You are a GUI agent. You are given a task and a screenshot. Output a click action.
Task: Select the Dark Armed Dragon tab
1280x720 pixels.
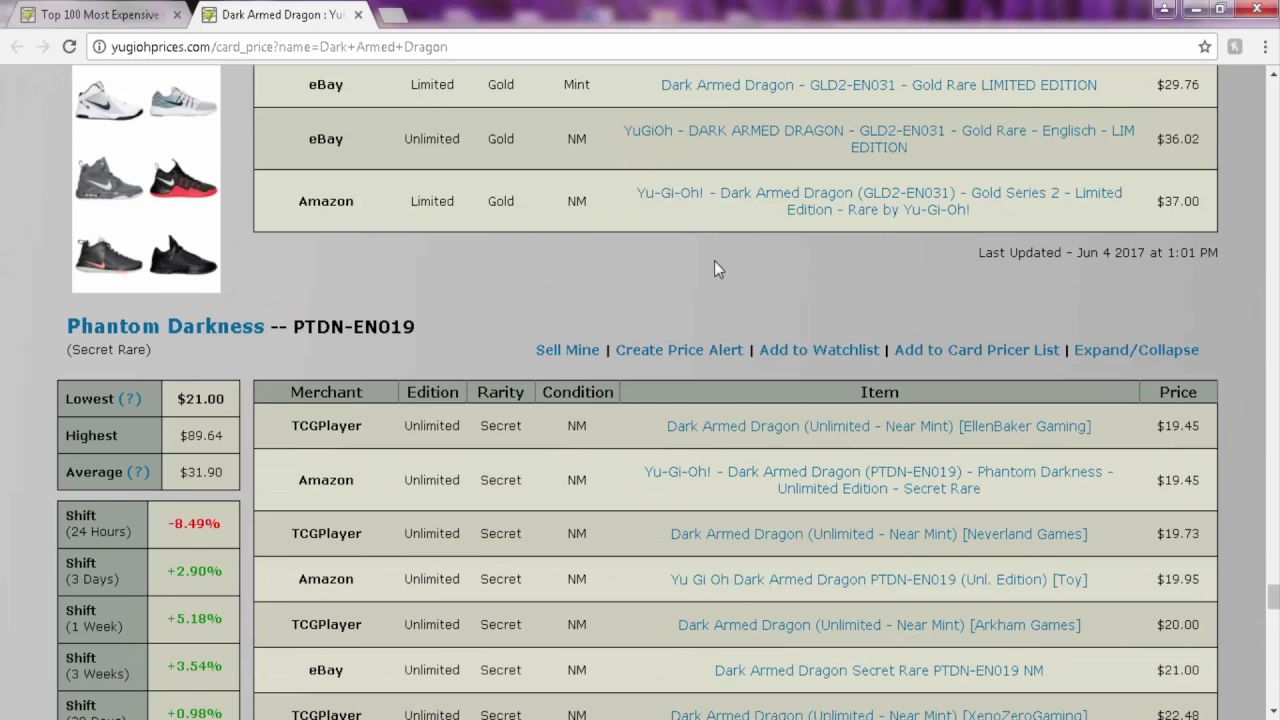[283, 15]
